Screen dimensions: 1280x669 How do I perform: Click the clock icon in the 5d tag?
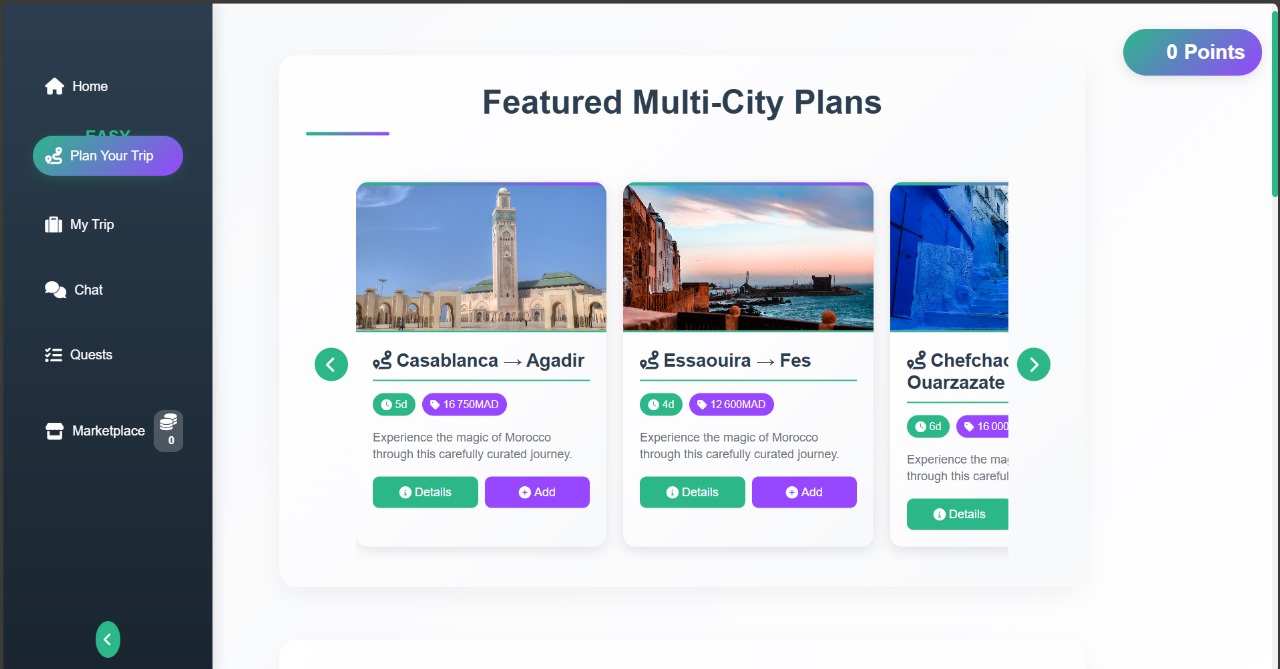coord(386,405)
